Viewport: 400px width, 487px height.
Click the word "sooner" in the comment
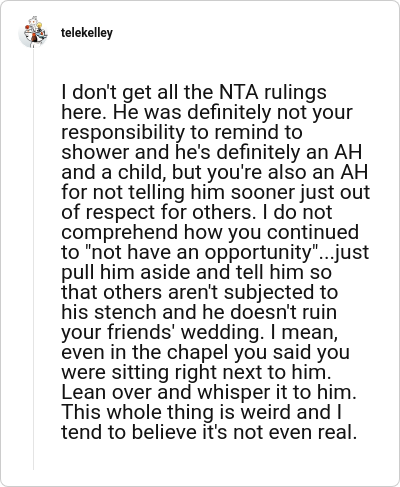pyautogui.click(x=262, y=192)
